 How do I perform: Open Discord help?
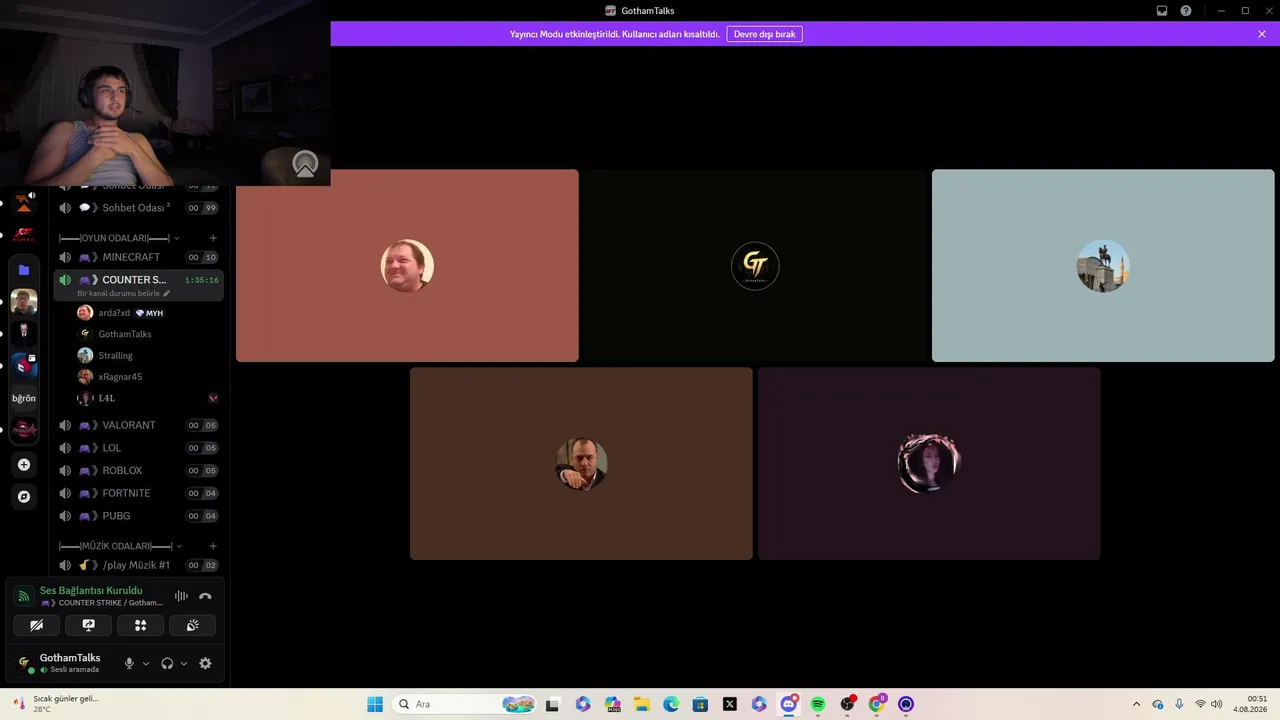1186,11
